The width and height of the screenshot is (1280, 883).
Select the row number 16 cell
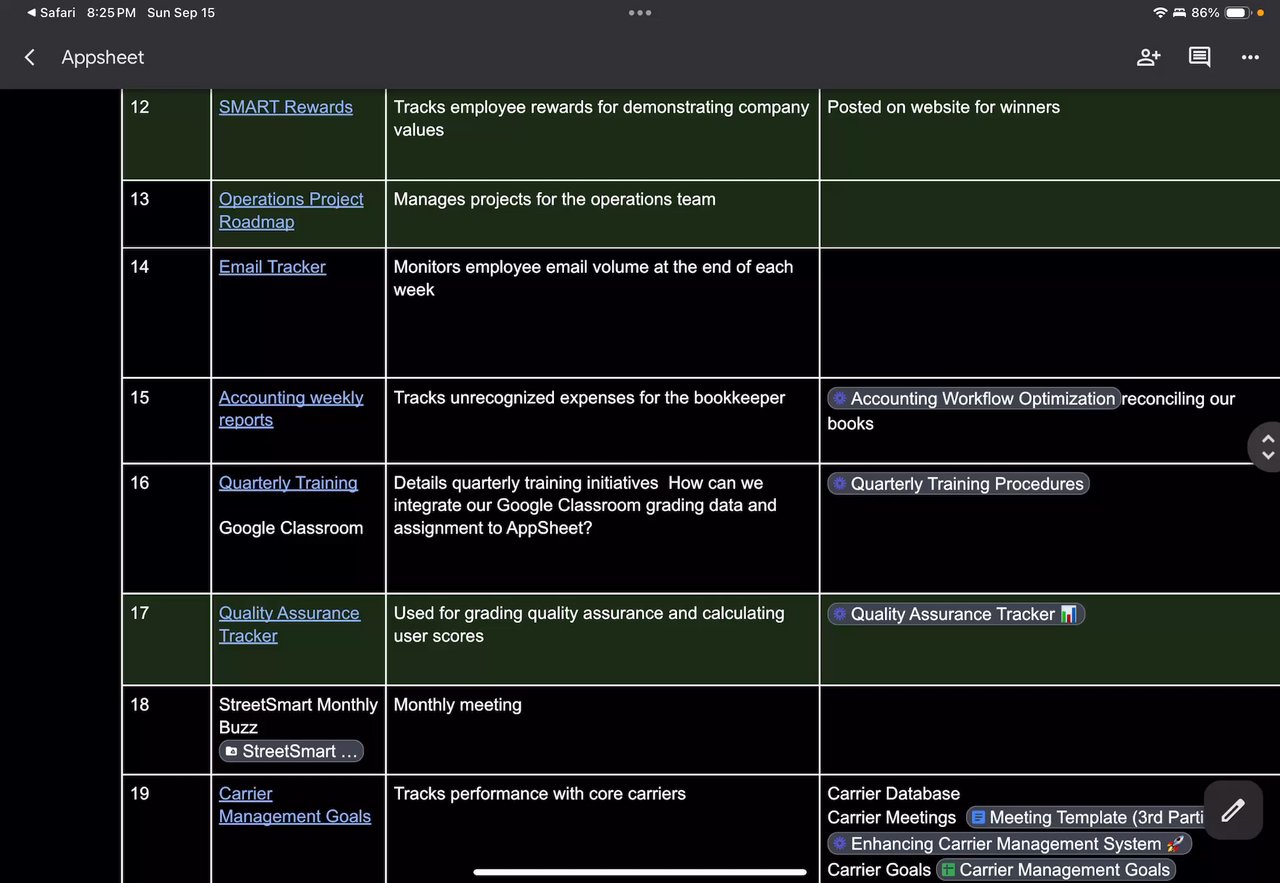166,528
